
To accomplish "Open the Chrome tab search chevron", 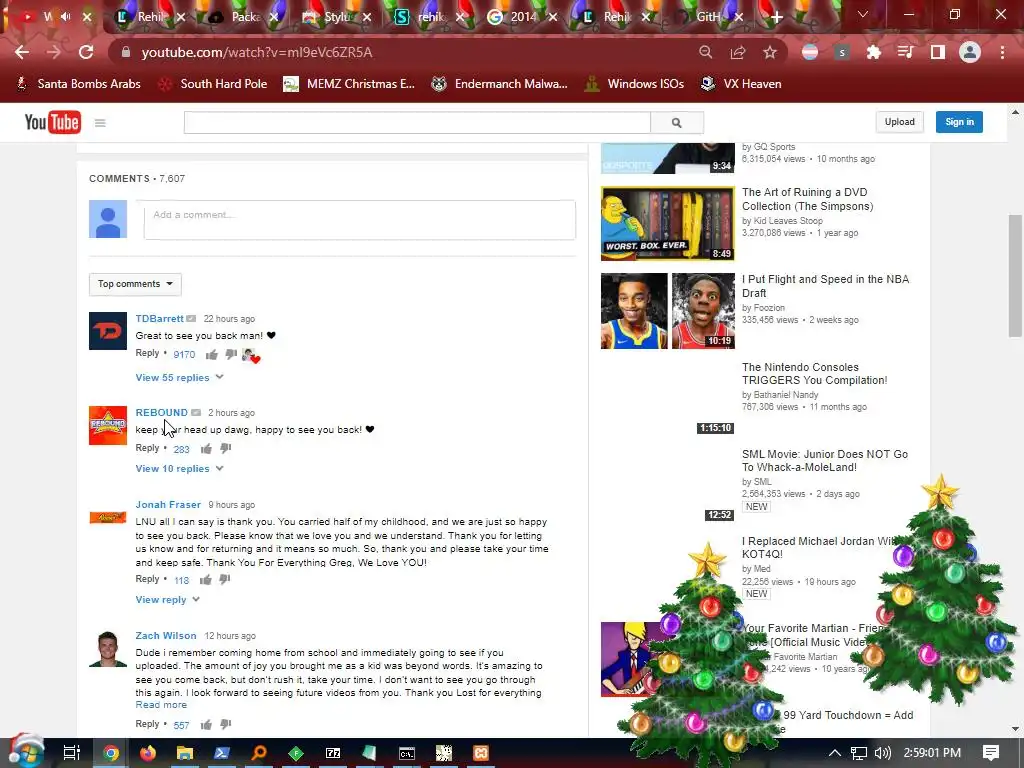I will pyautogui.click(x=863, y=14).
